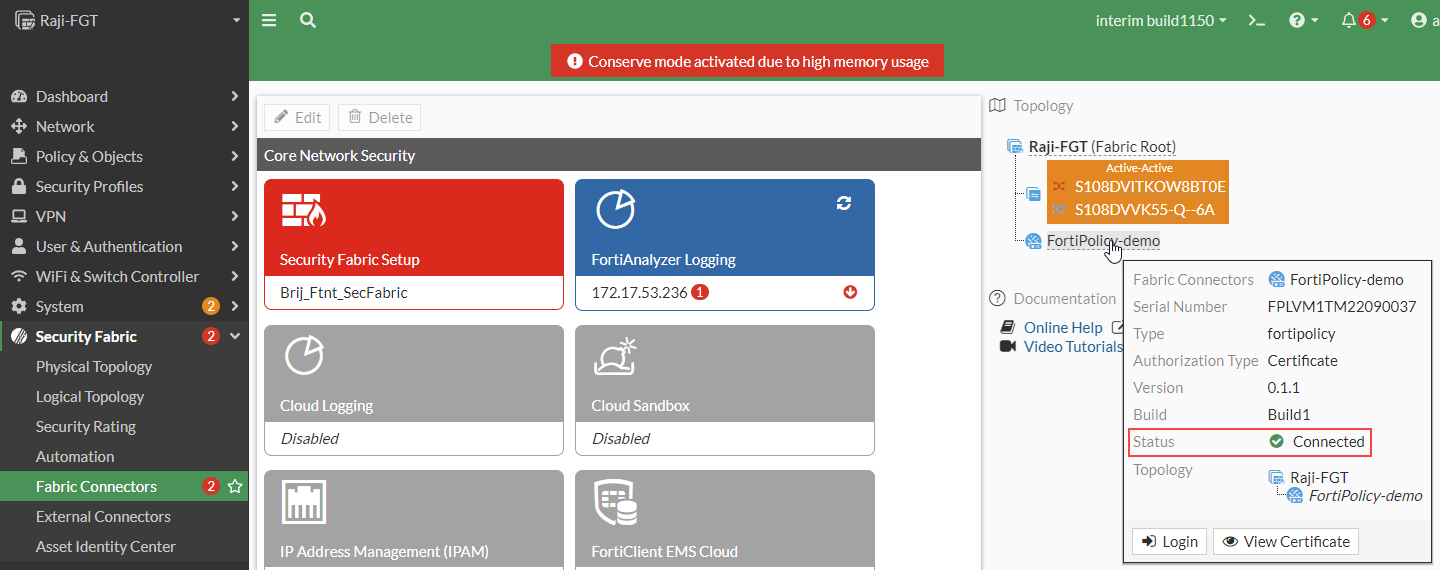
Task: Click the conserve mode warning banner
Action: tap(747, 61)
